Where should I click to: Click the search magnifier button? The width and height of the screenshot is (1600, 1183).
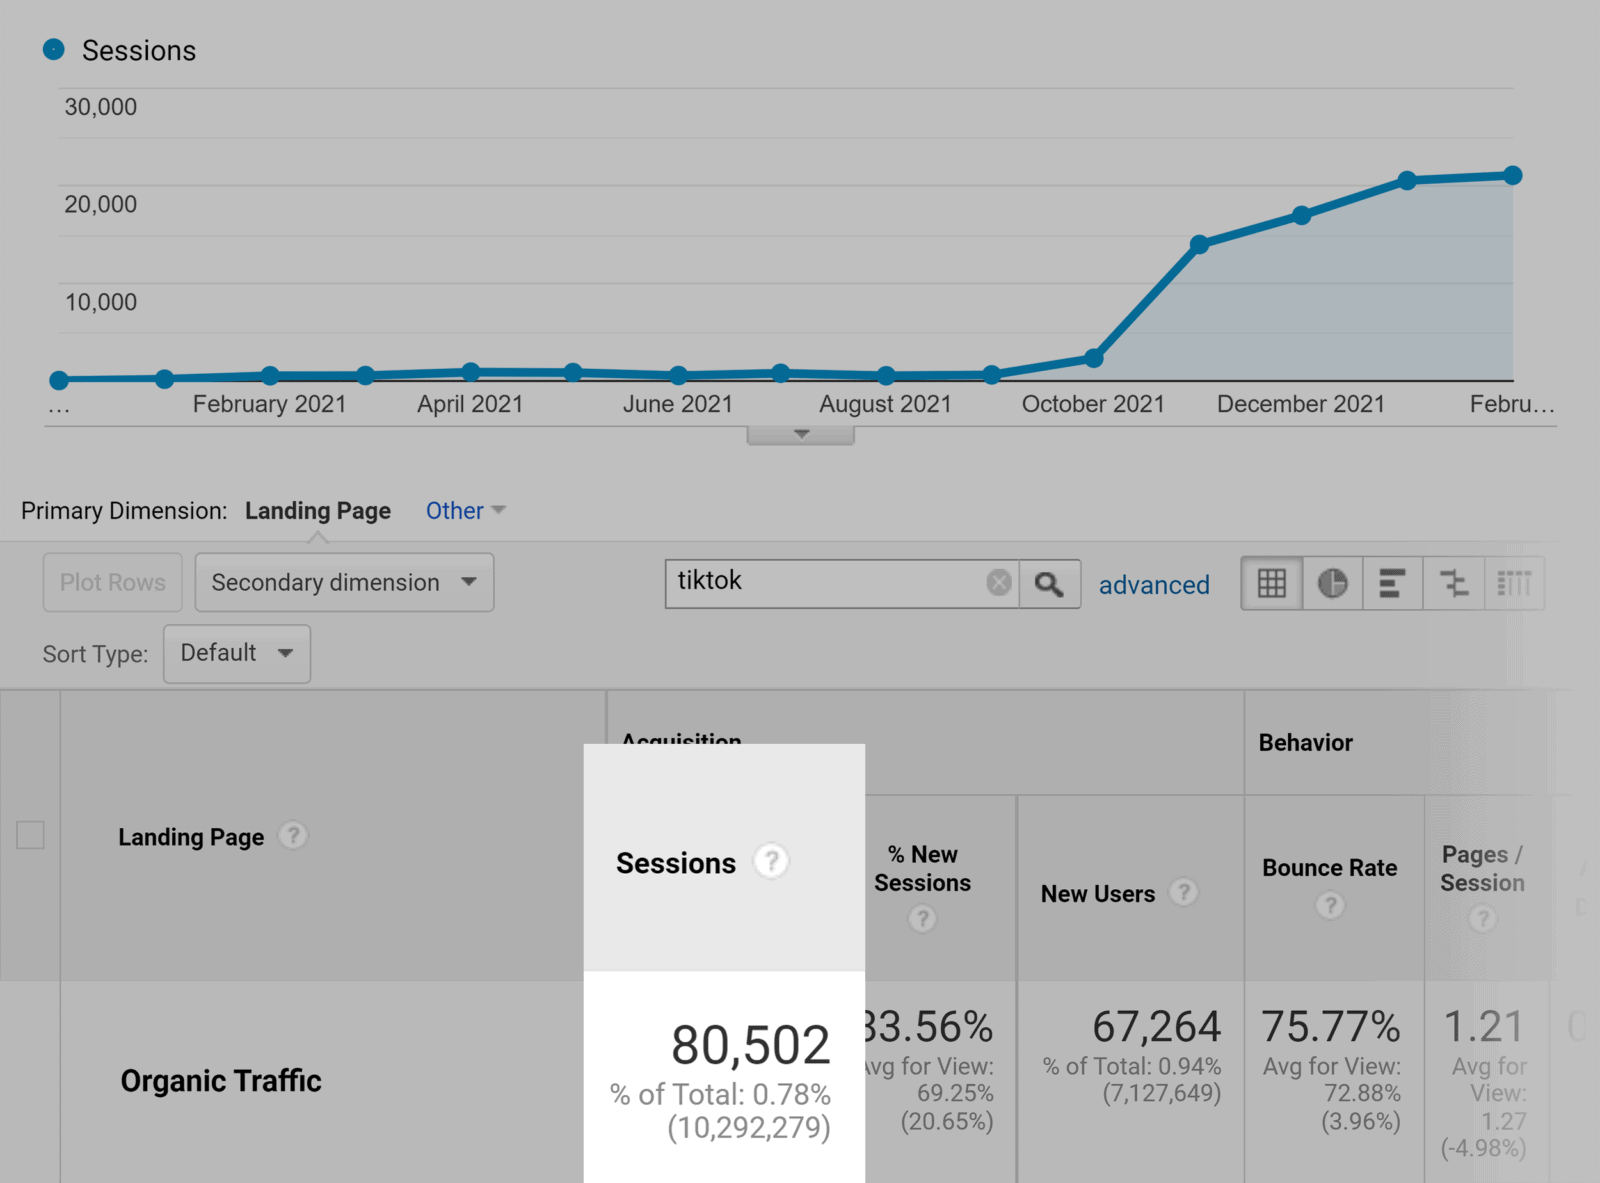click(1050, 583)
